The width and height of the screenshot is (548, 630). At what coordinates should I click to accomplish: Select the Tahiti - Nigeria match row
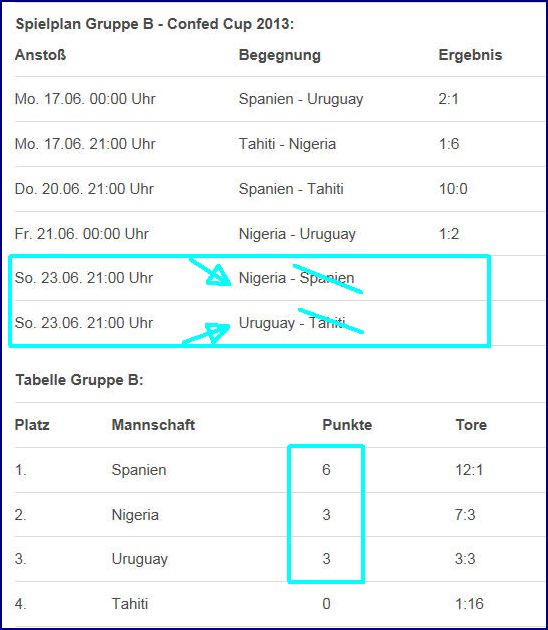(x=279, y=144)
